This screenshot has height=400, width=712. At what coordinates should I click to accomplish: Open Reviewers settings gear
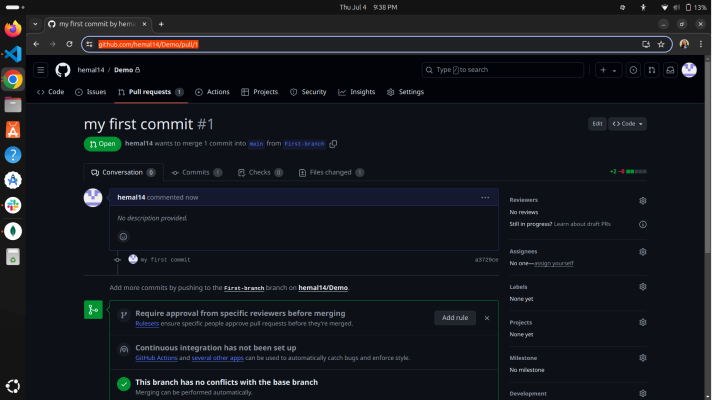point(643,200)
